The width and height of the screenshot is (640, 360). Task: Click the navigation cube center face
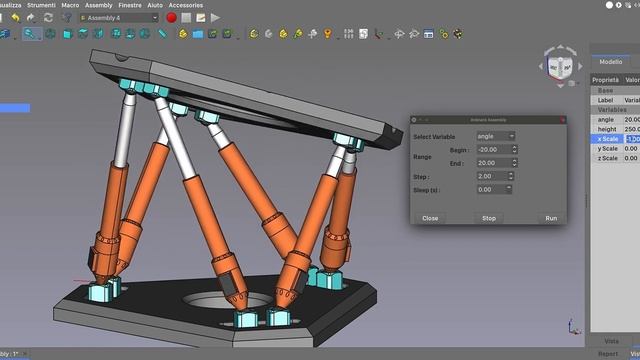[x=560, y=68]
